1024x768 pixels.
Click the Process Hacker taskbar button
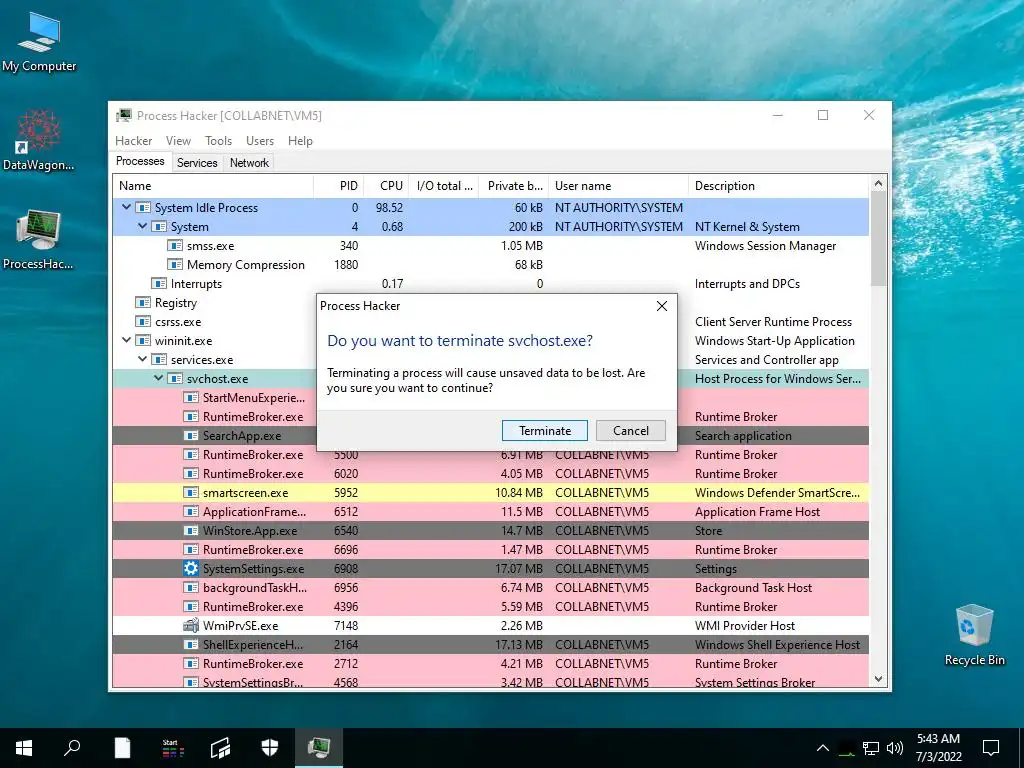[x=319, y=748]
